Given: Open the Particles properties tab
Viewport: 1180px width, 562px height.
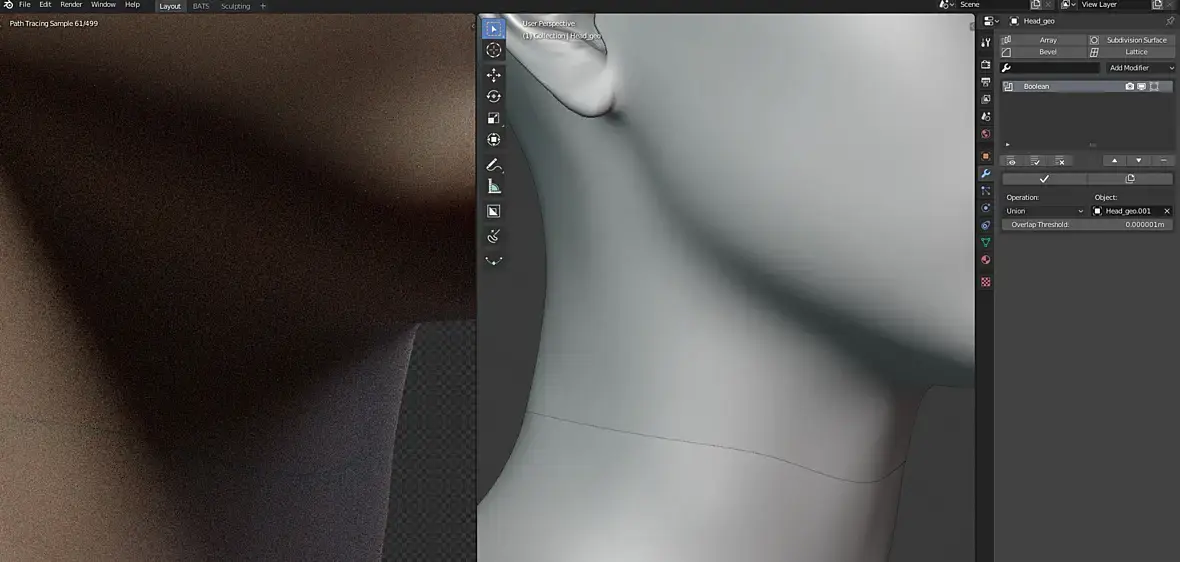Looking at the screenshot, I should coord(986,190).
